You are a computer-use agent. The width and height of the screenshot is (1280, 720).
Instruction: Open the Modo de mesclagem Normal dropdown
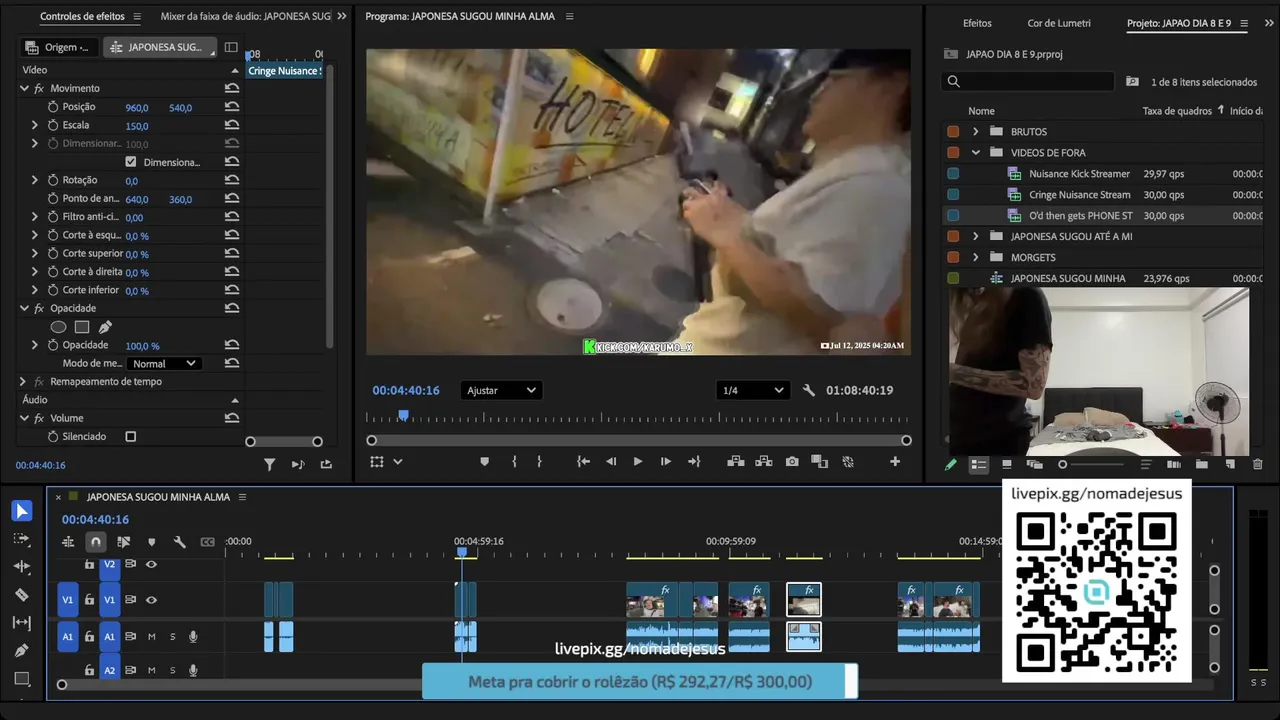(x=164, y=363)
